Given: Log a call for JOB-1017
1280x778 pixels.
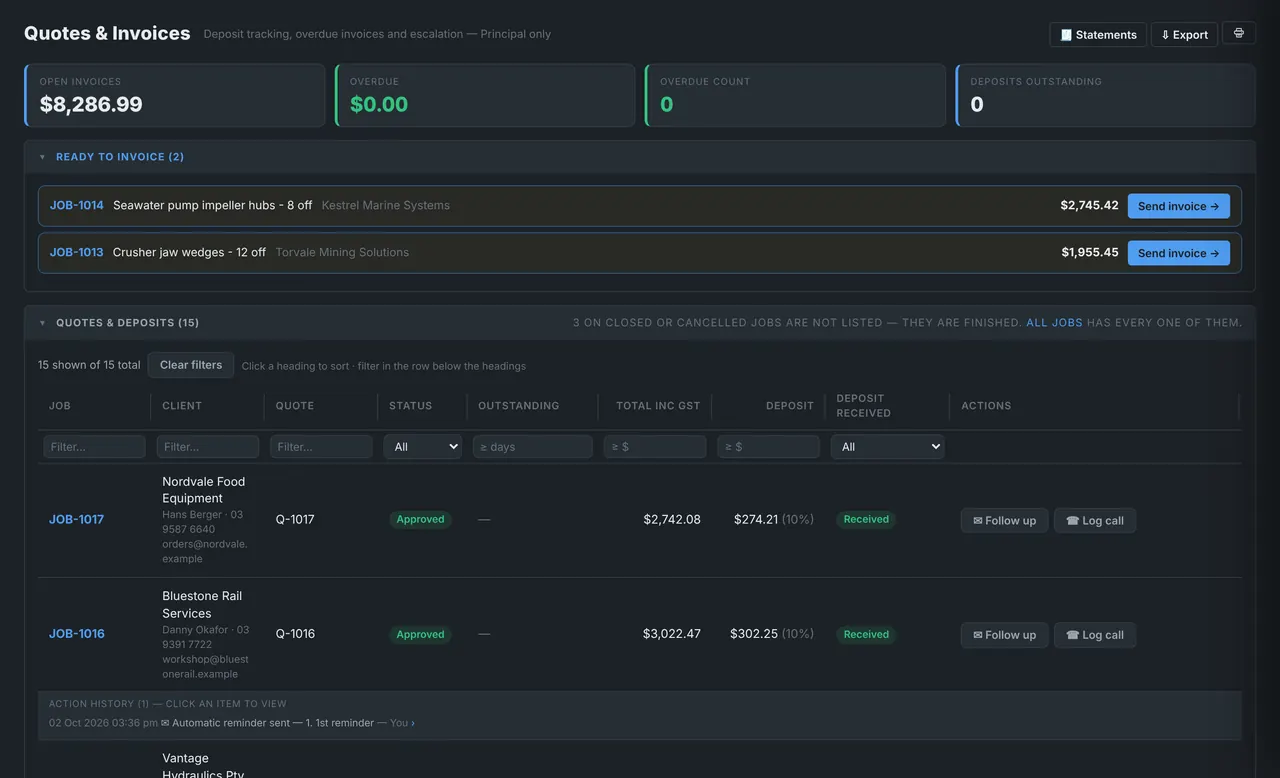Looking at the screenshot, I should 1095,521.
